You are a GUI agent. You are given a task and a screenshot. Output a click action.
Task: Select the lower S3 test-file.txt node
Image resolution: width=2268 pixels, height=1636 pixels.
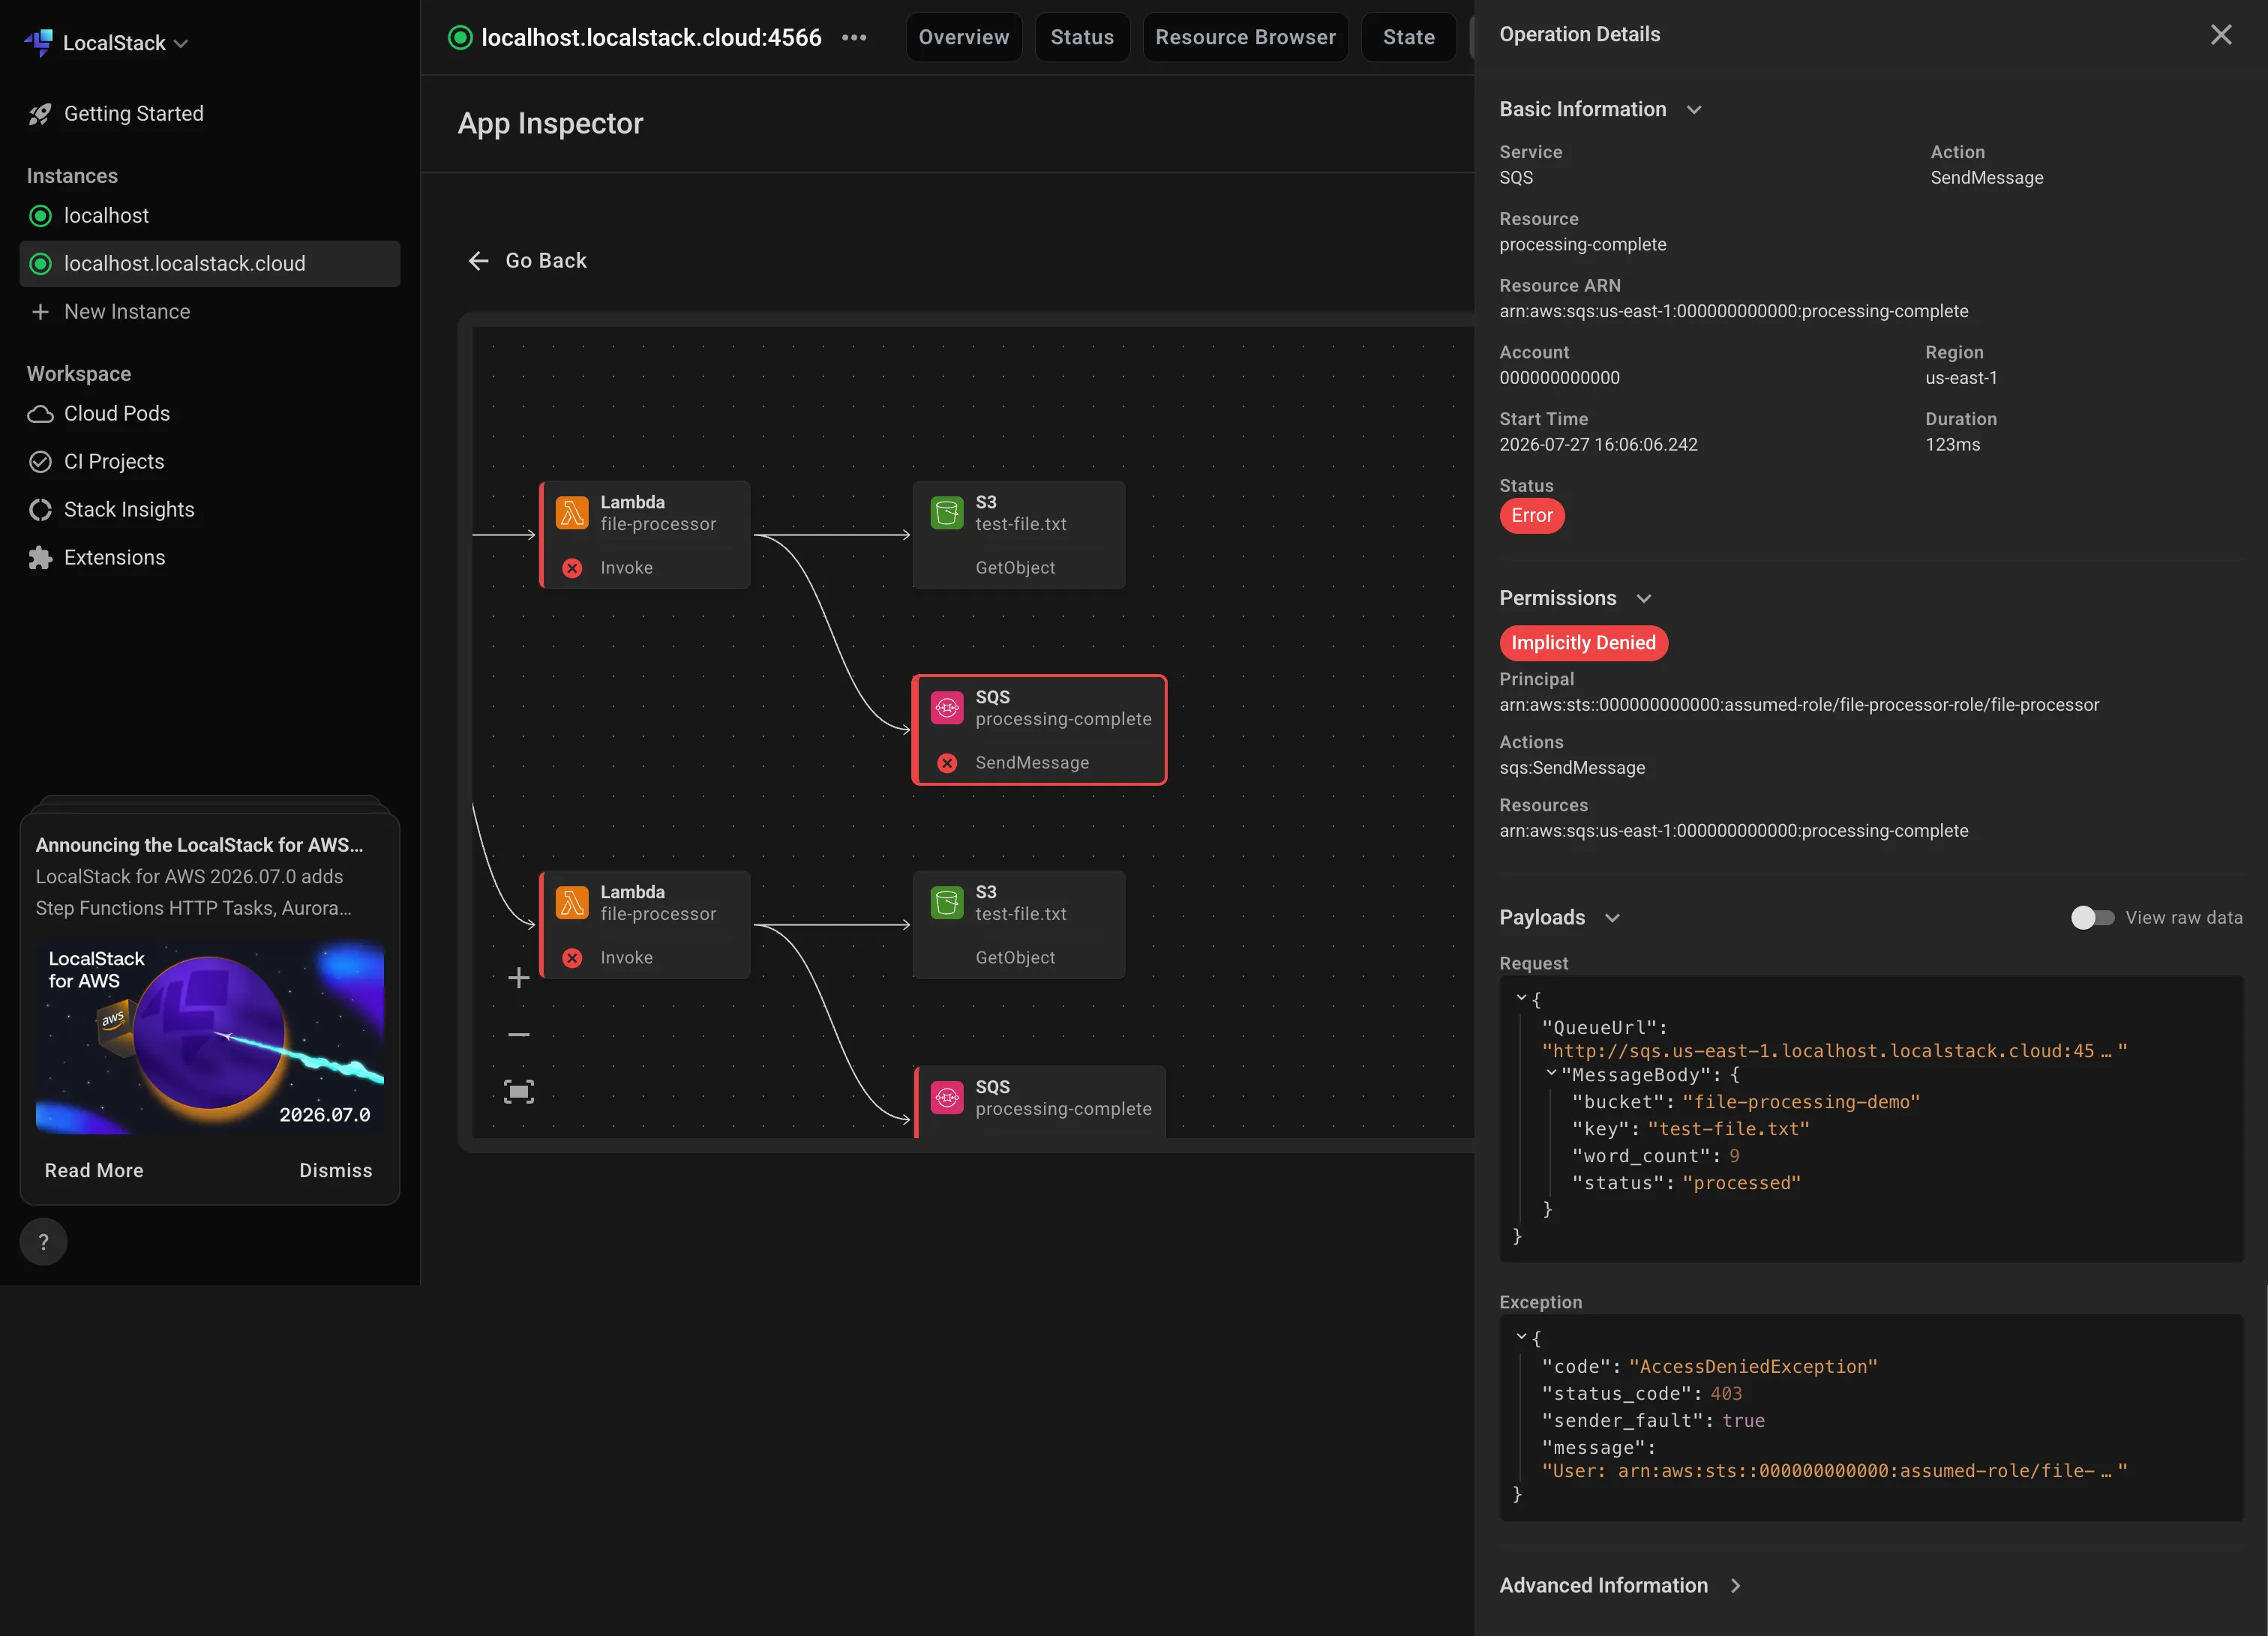pos(1018,925)
